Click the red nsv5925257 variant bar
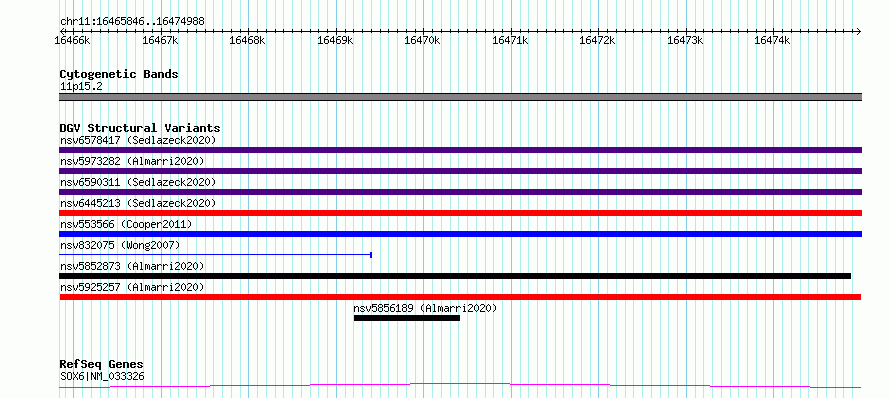 (460, 297)
